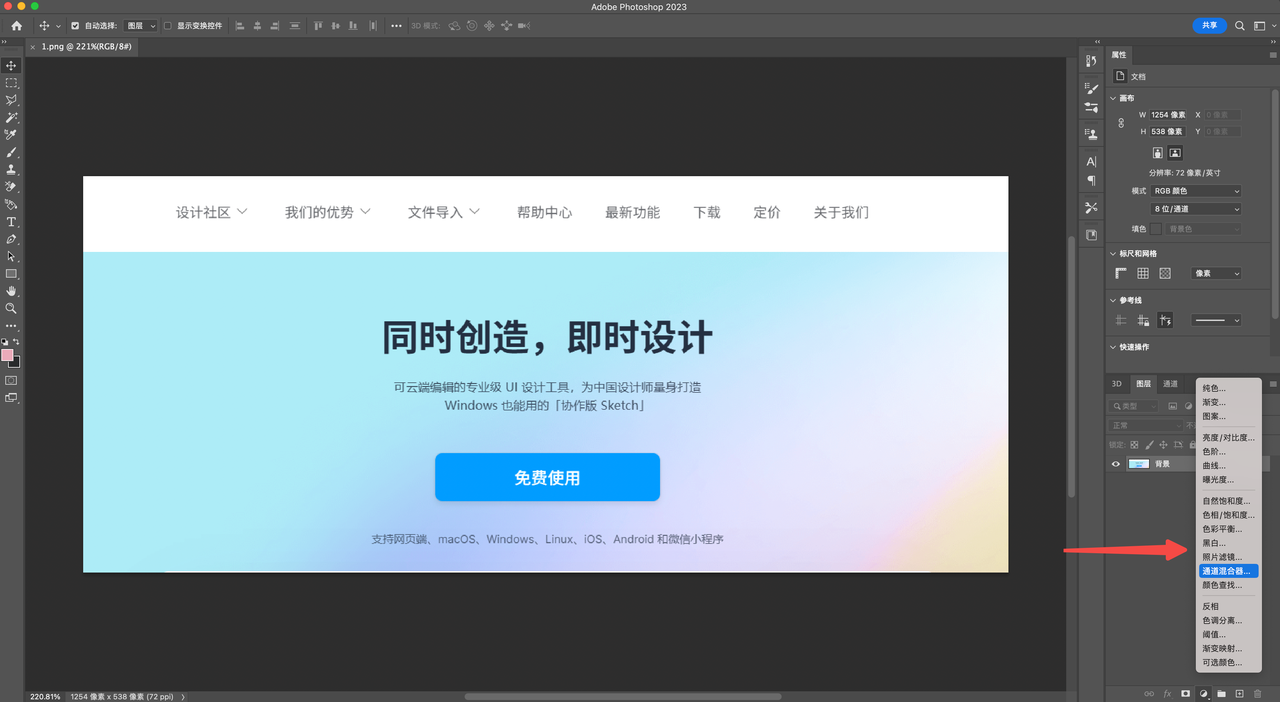Collapse the 快速操作 section
The image size is (1280, 702).
[x=1114, y=347]
